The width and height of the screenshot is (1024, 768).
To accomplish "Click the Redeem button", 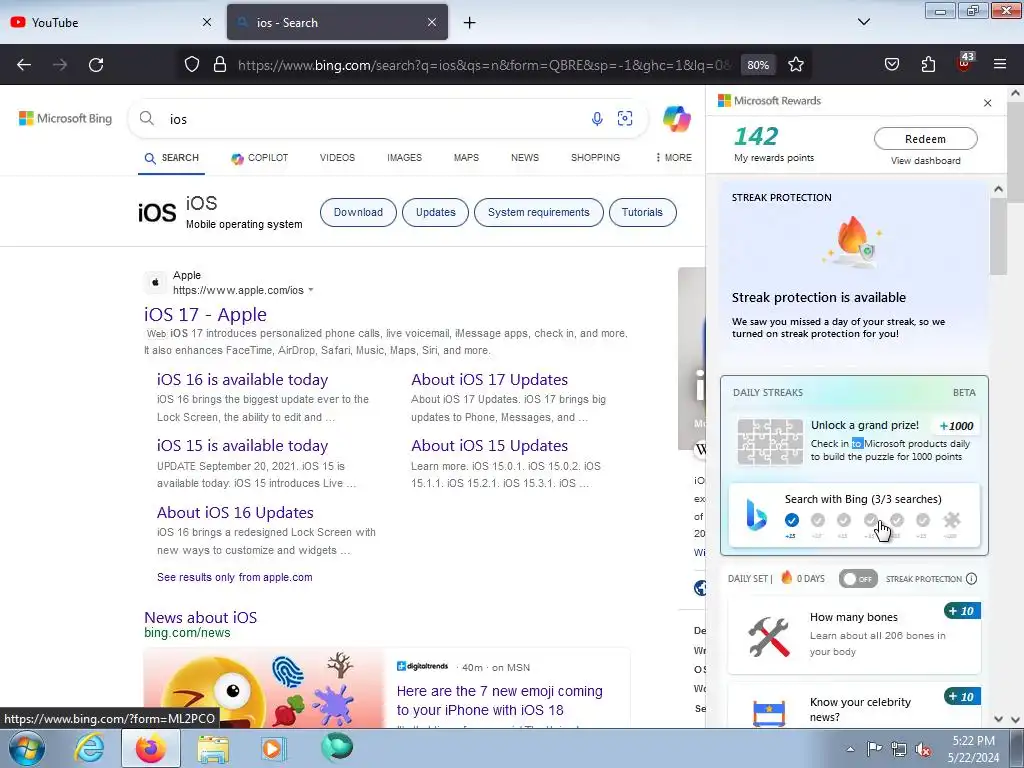I will click(925, 138).
